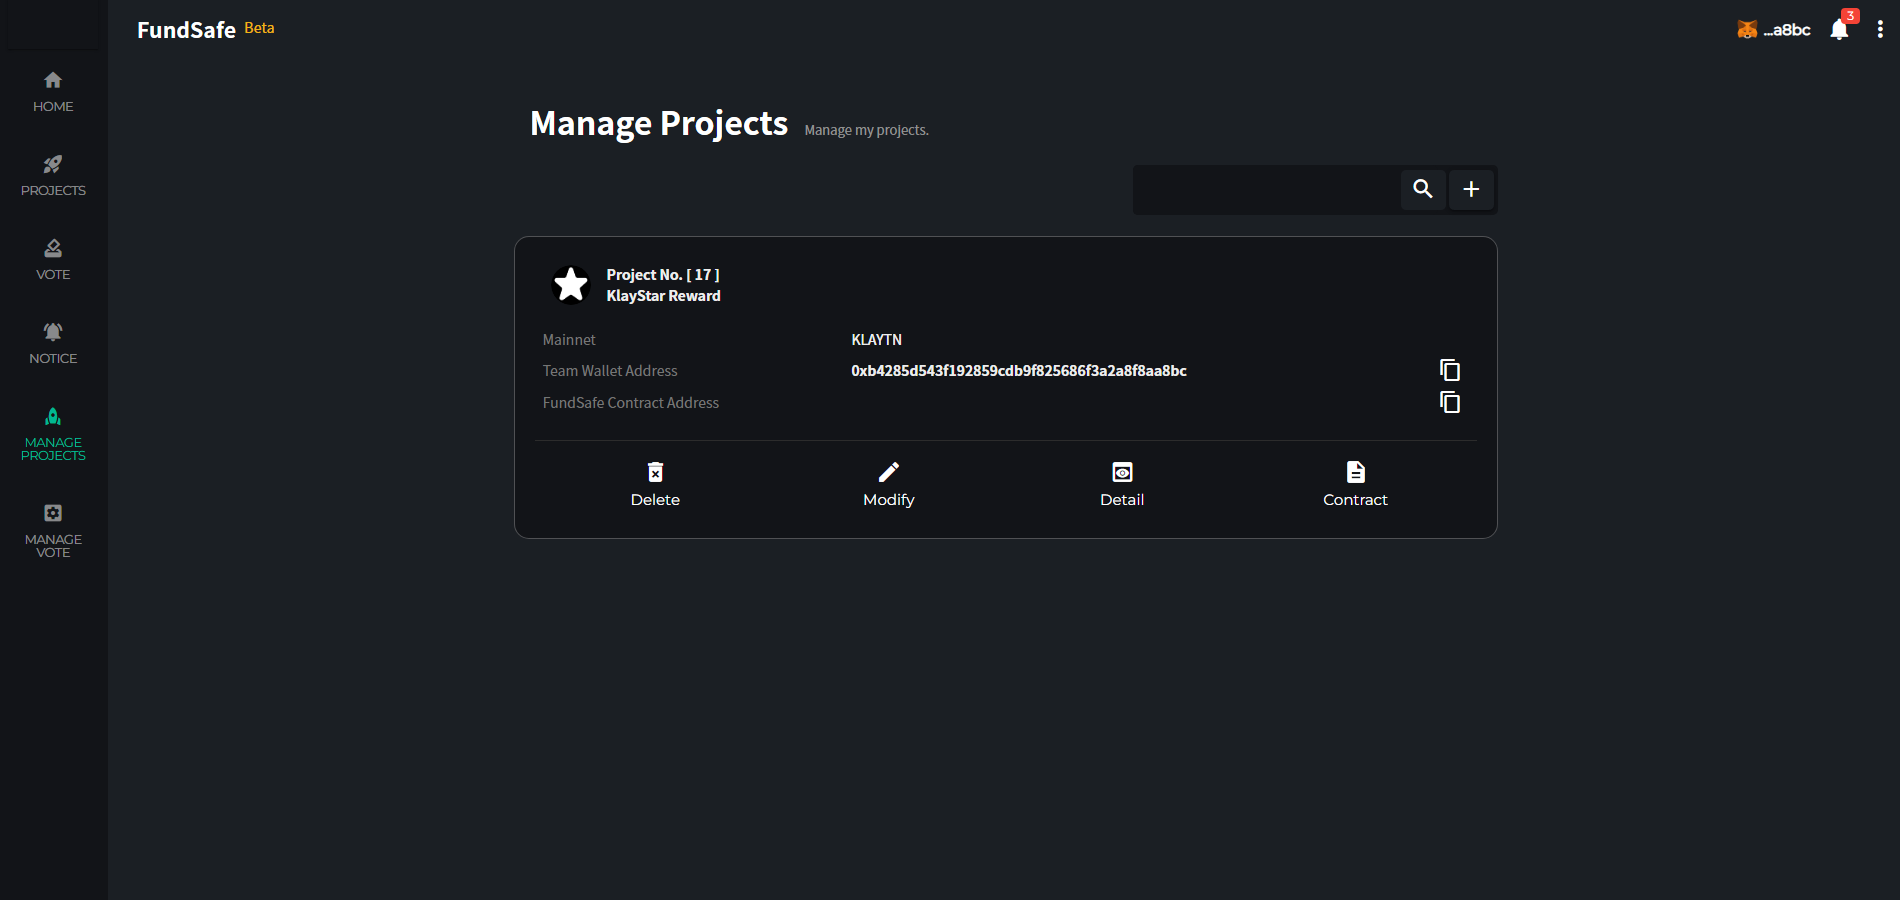Click the Project No. [ 17 ] title
This screenshot has width=1900, height=900.
[x=663, y=274]
